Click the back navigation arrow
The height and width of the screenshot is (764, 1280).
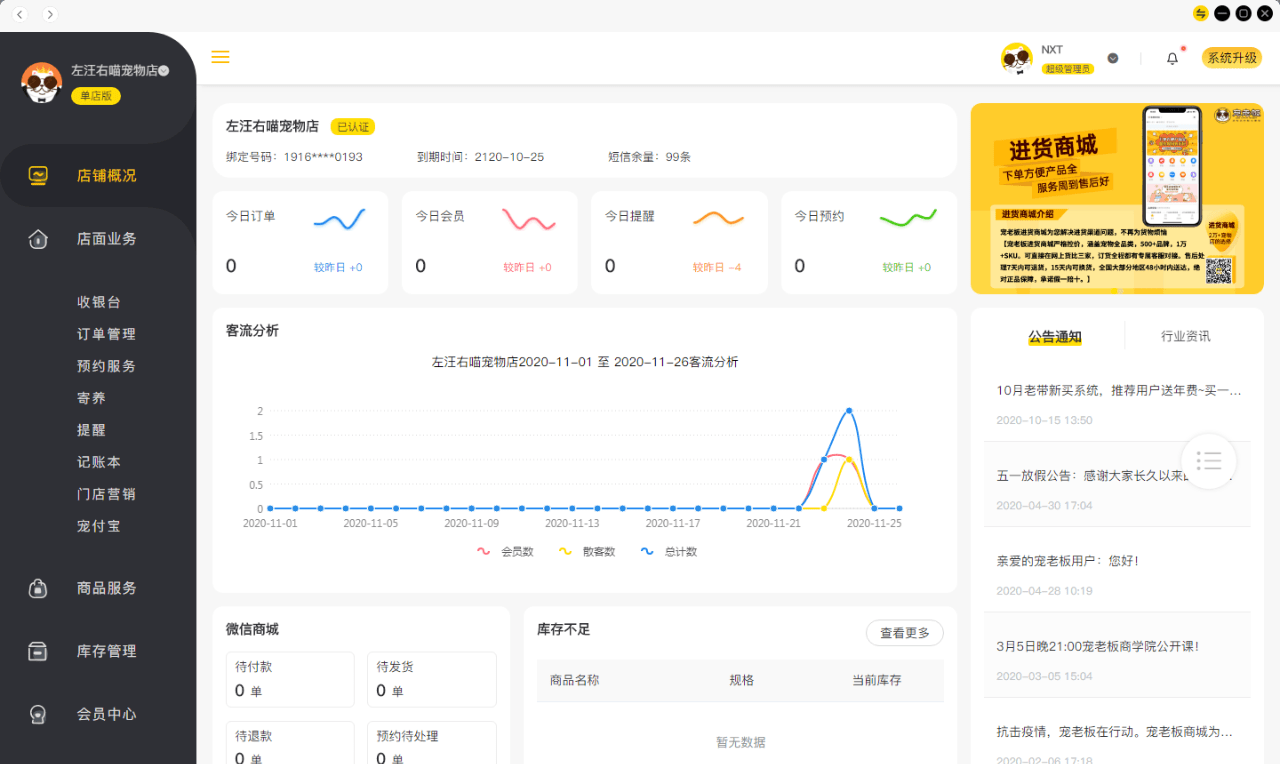(x=20, y=14)
